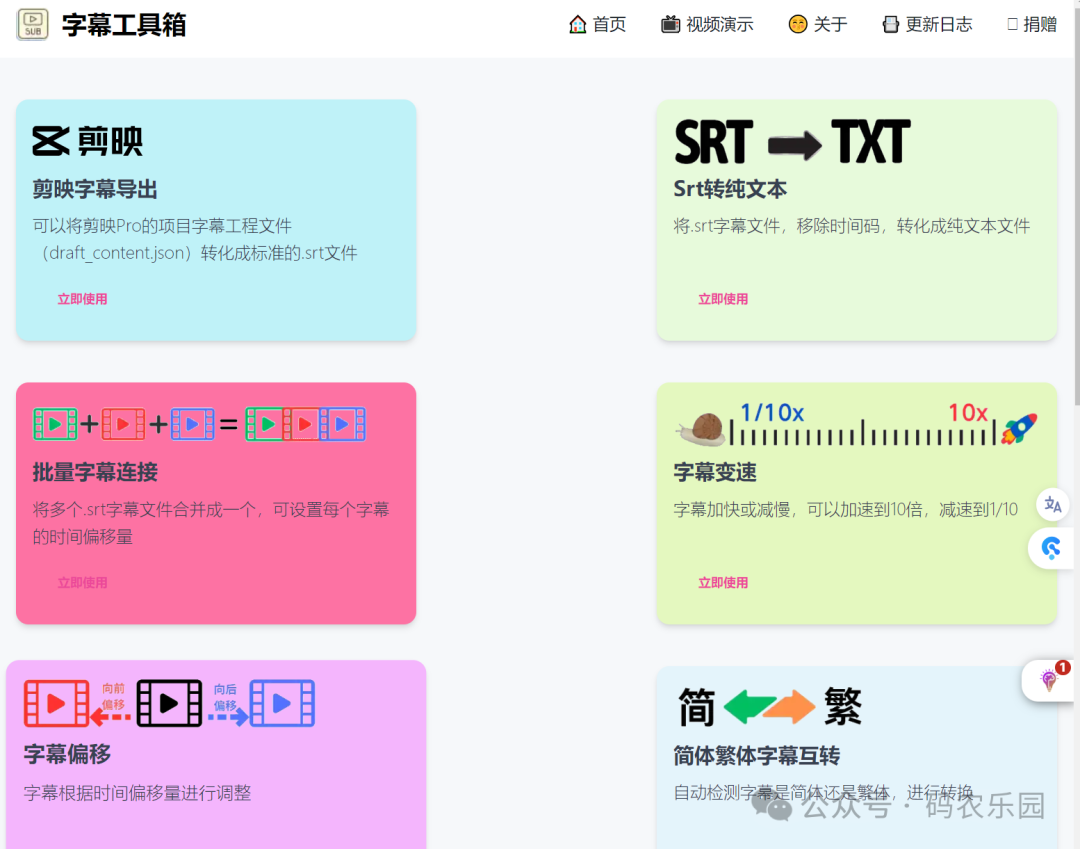
Task: Open the lightbulb icon with notification badge
Action: point(1047,681)
